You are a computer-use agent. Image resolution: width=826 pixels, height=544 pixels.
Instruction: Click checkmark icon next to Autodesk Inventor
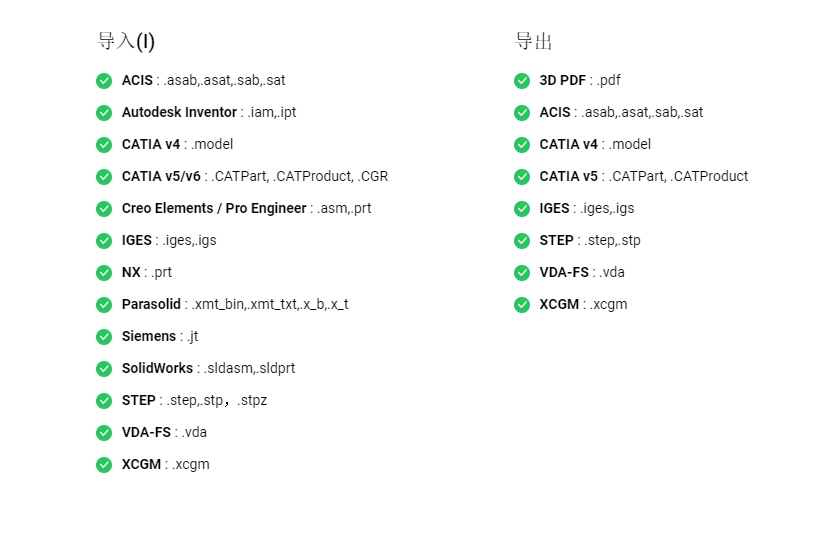pos(104,113)
